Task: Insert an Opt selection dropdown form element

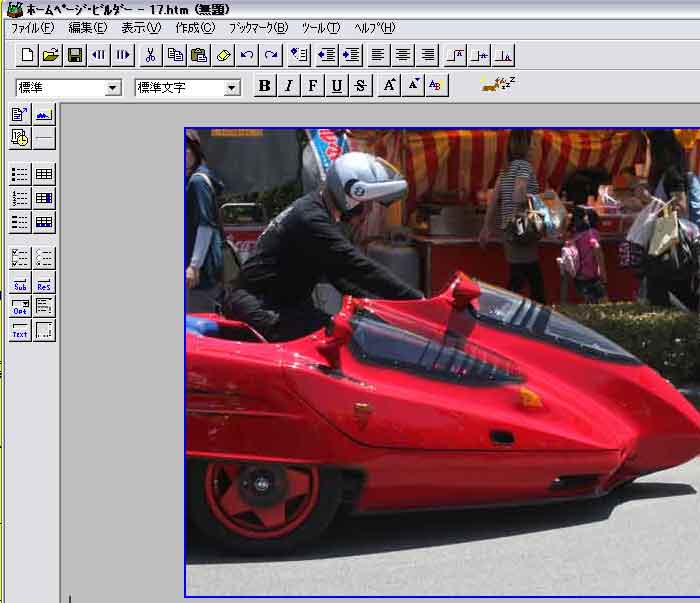Action: pos(20,307)
